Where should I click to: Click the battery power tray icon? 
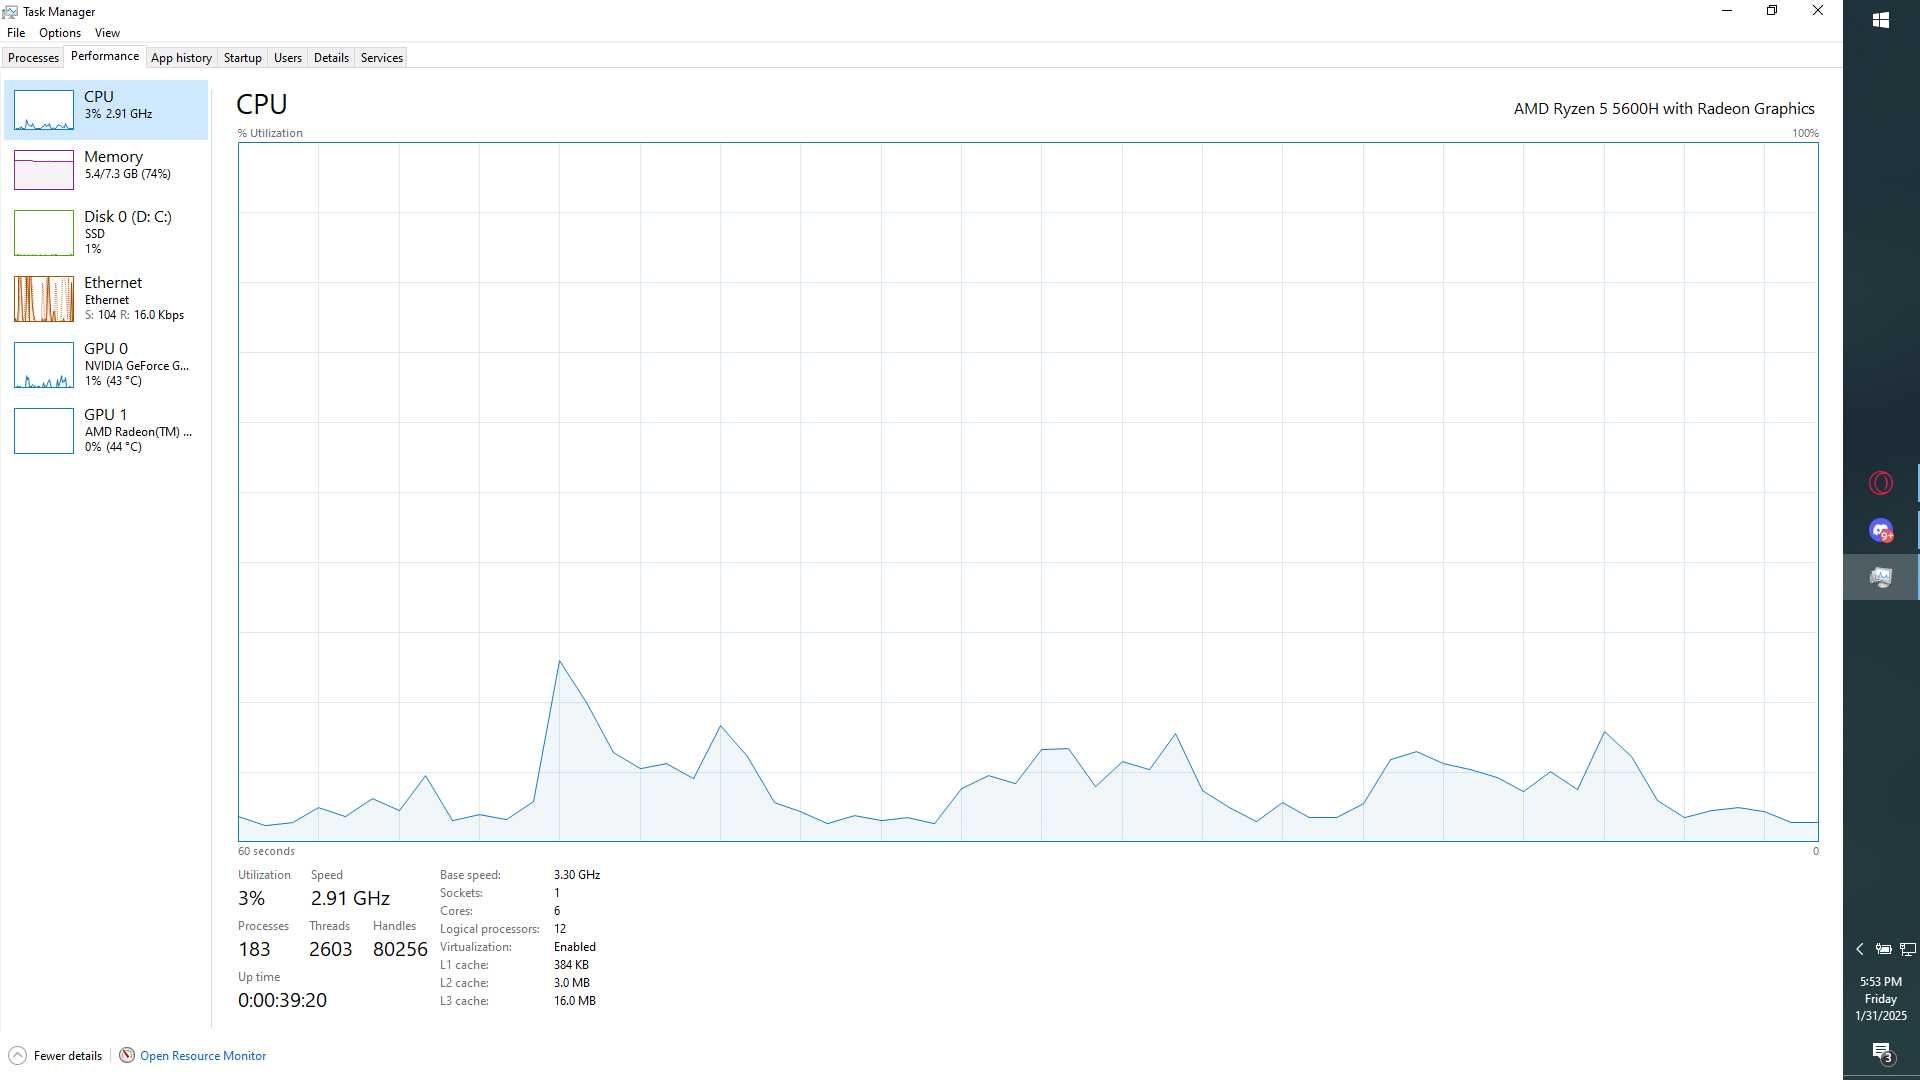[1883, 949]
